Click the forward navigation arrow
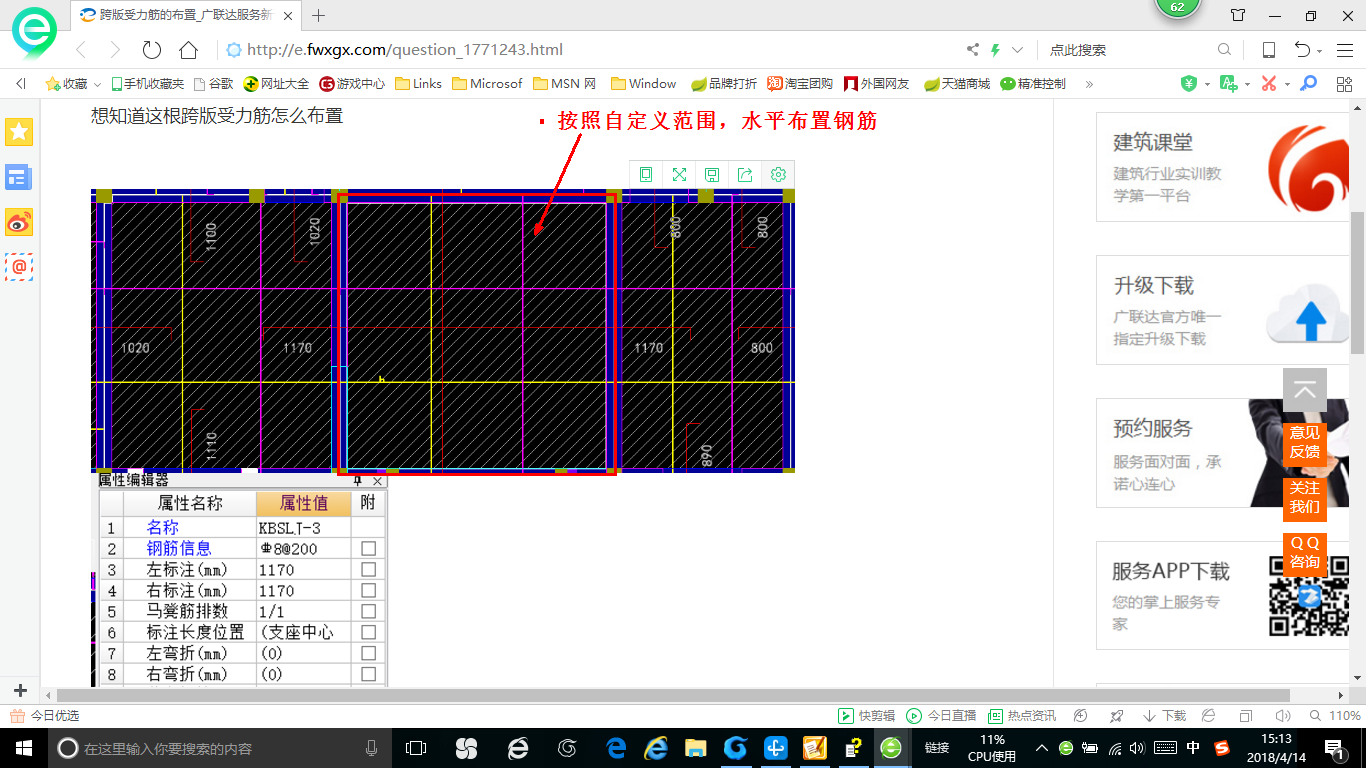This screenshot has width=1366, height=768. pyautogui.click(x=115, y=50)
